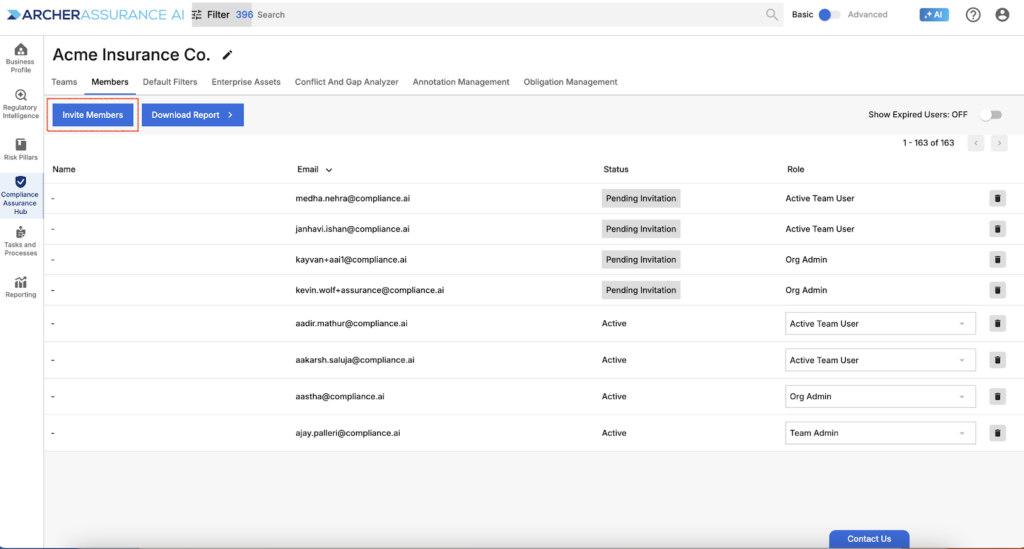Open Reporting section
Screen dimensions: 1024x549
(20, 287)
